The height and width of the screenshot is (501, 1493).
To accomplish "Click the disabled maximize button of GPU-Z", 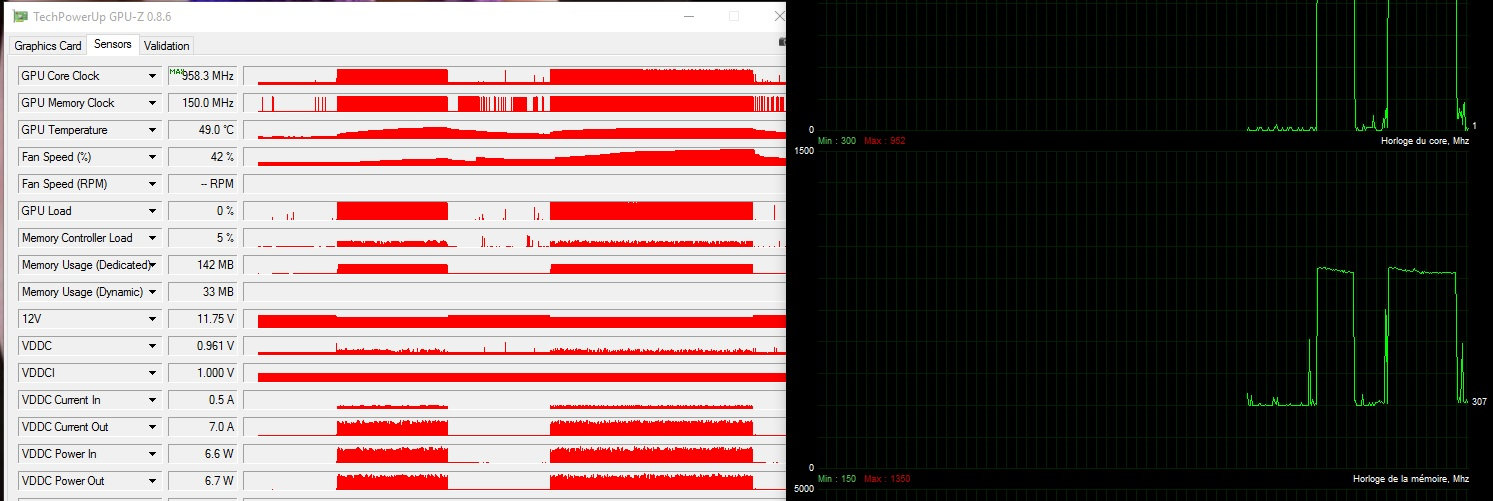I will click(734, 16).
